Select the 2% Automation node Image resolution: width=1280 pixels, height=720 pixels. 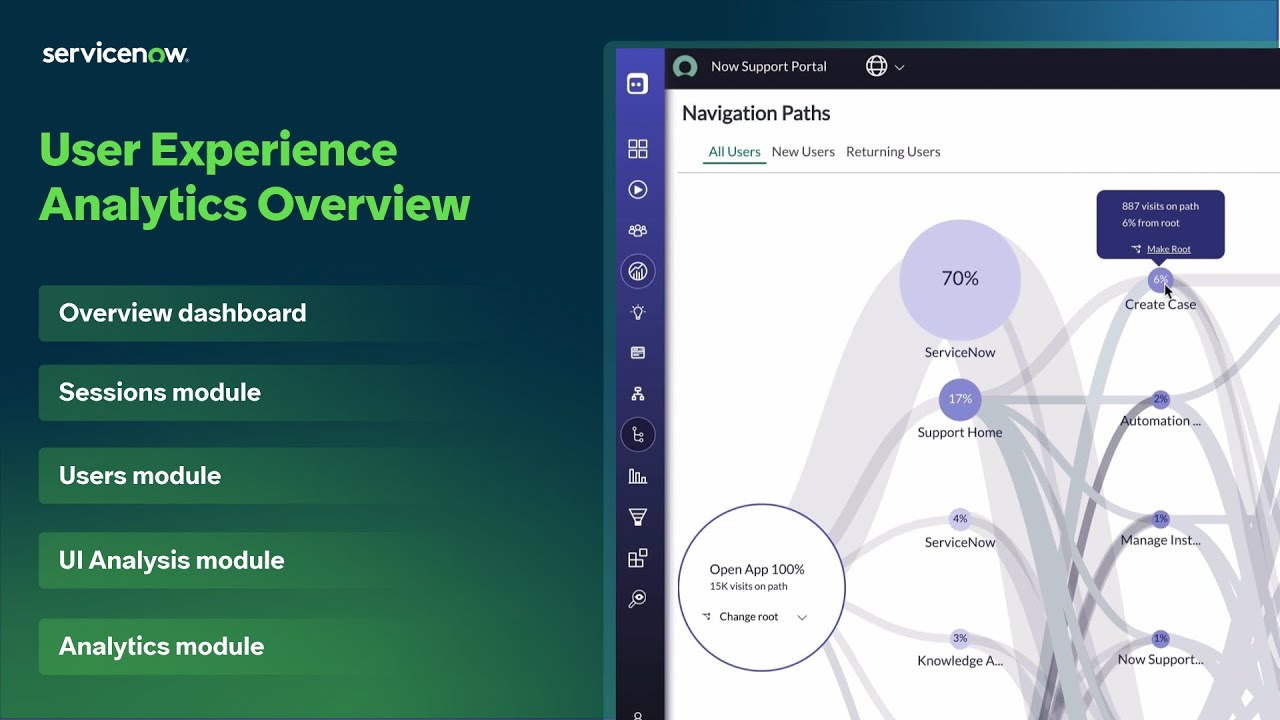[x=1160, y=399]
